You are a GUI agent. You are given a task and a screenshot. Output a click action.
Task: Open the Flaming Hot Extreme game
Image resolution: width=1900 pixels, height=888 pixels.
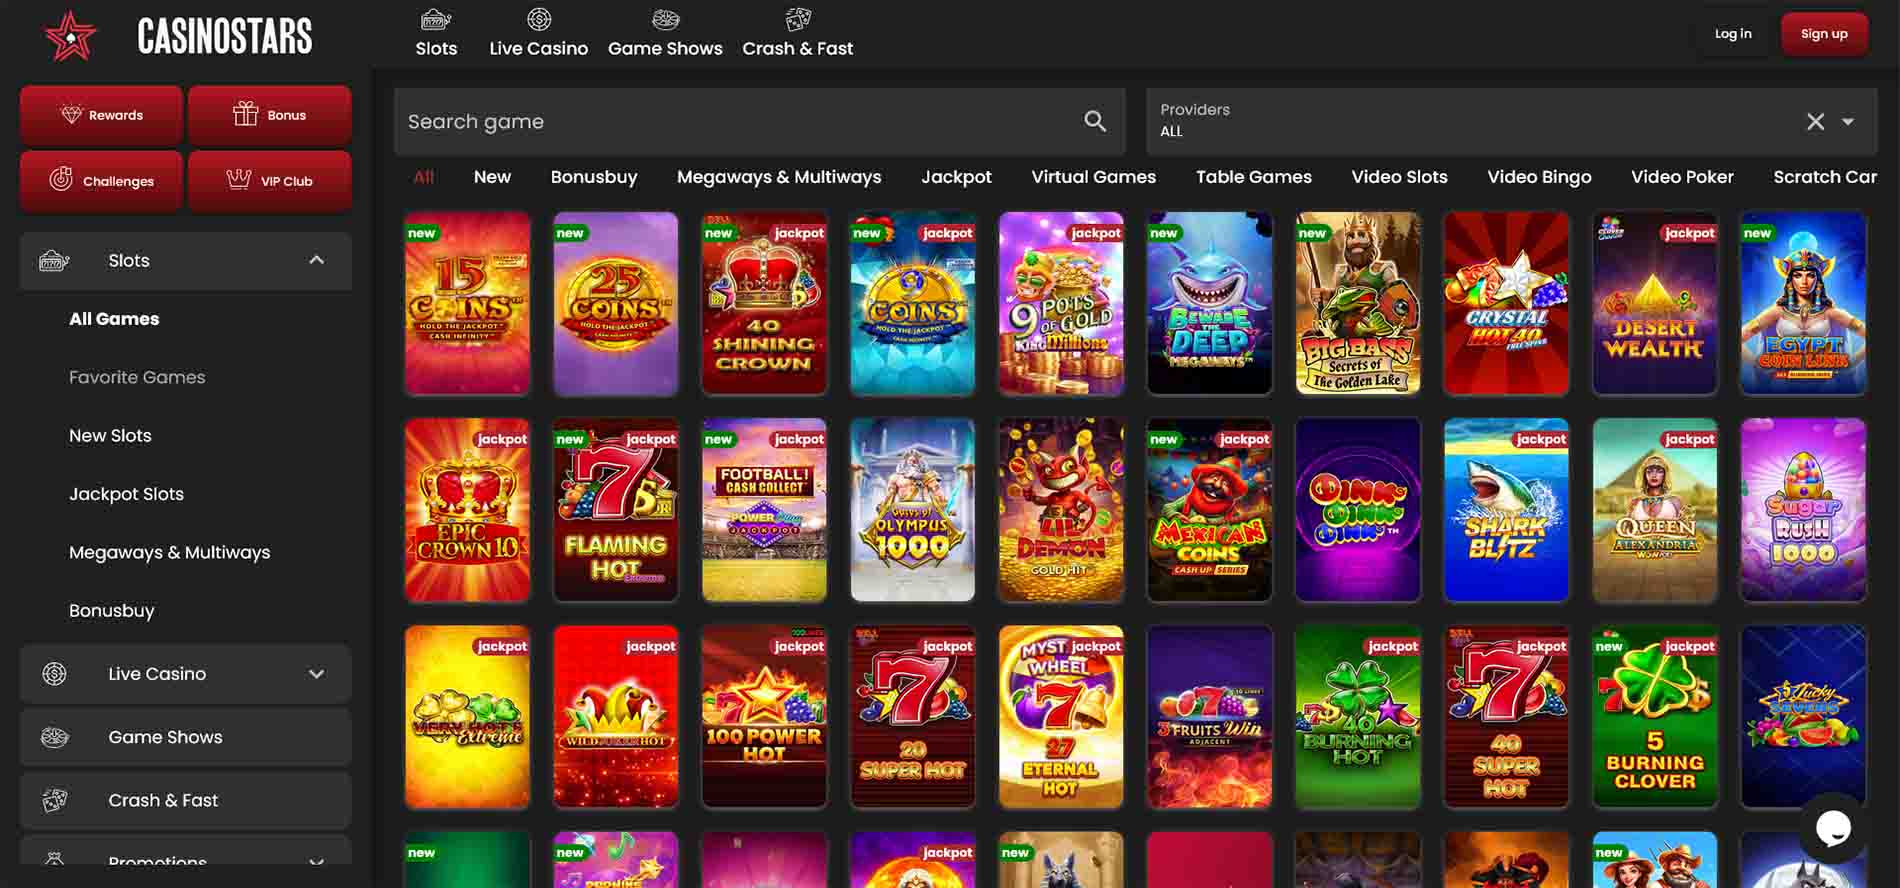pos(616,510)
